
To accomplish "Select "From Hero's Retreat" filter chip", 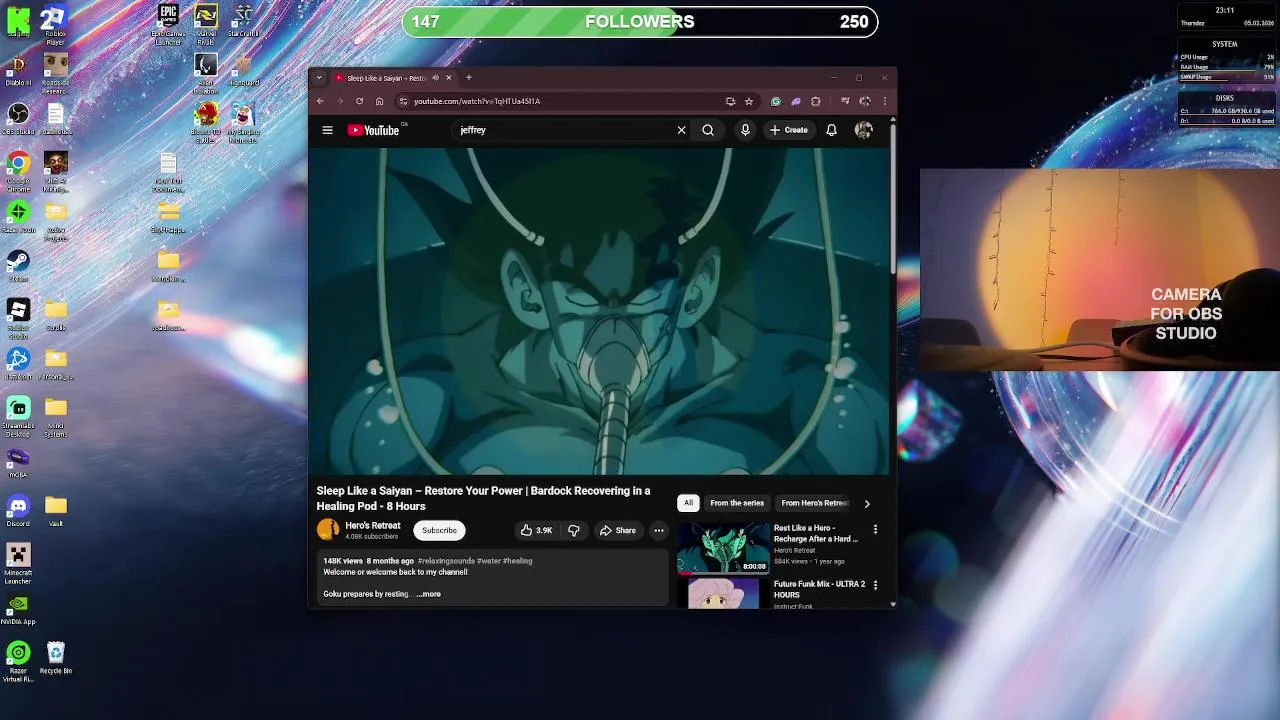I will tap(815, 503).
